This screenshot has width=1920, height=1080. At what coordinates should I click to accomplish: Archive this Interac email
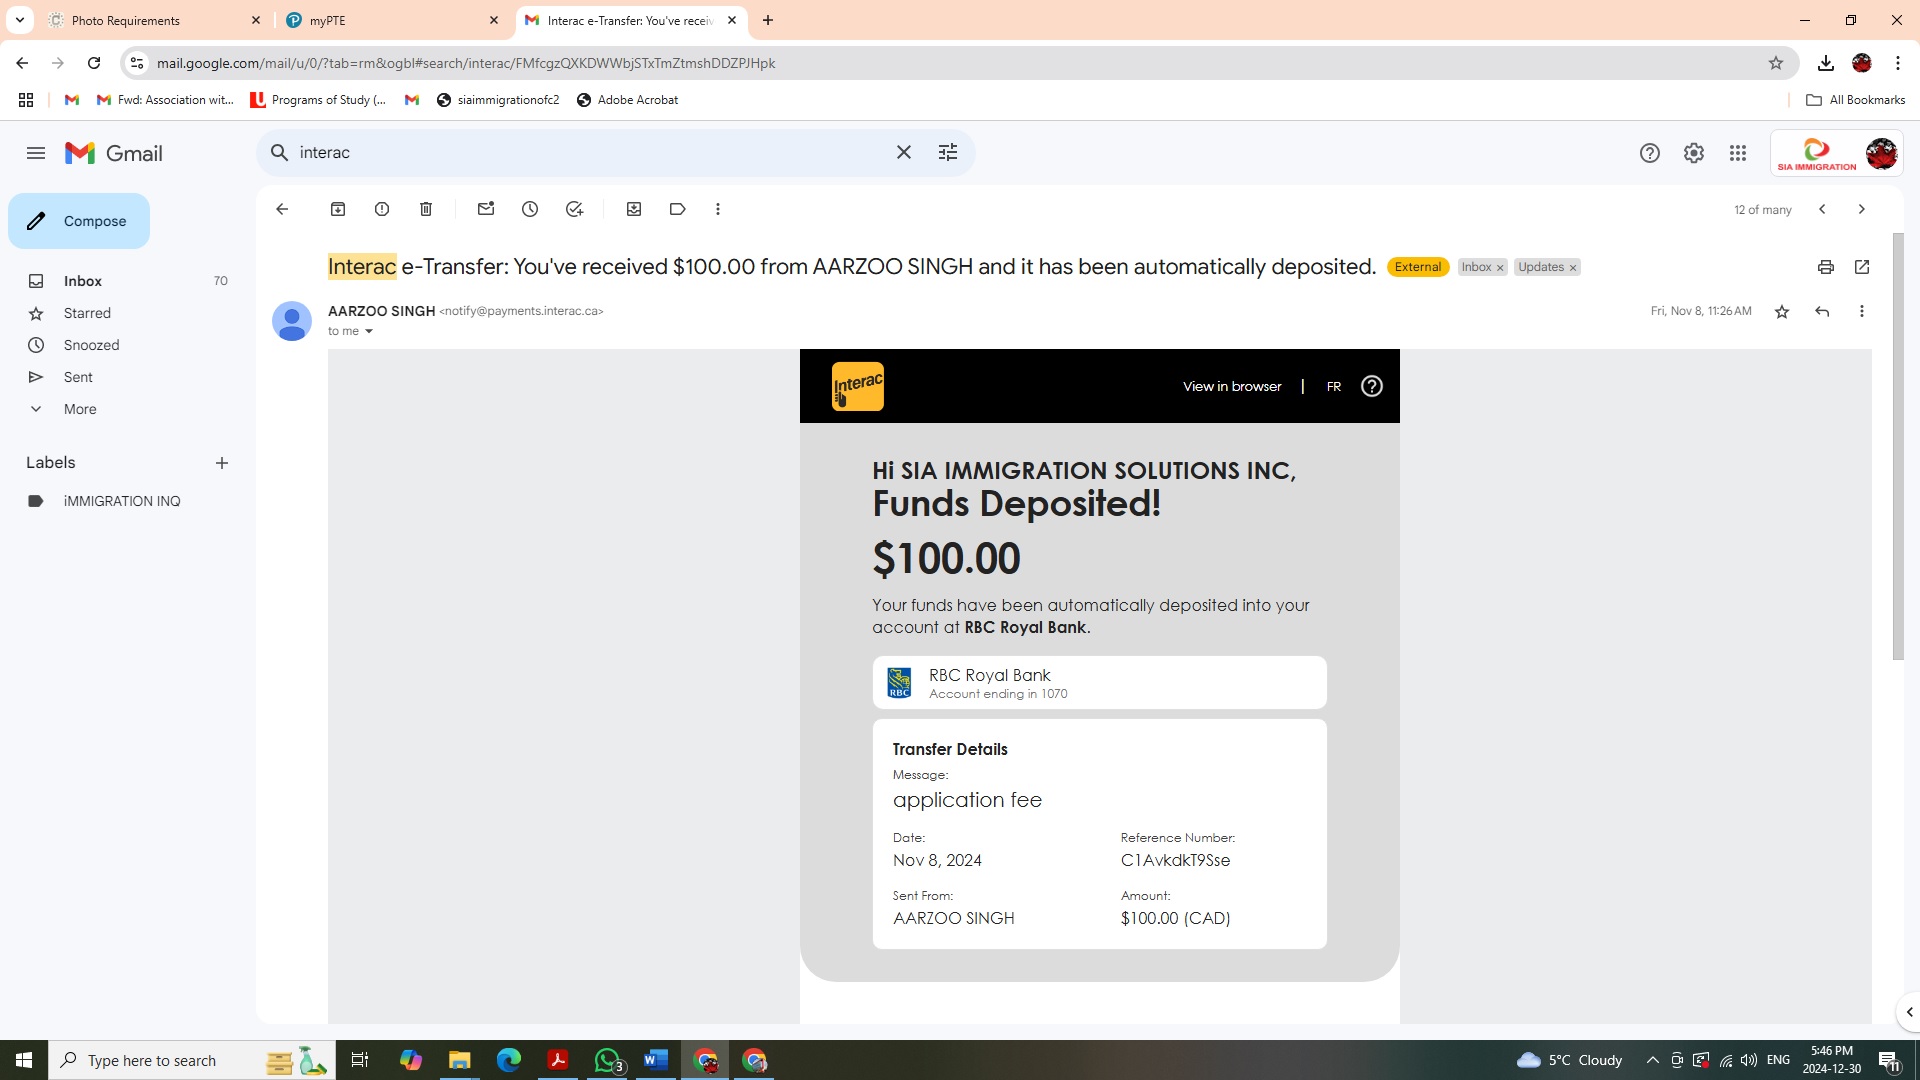point(338,209)
